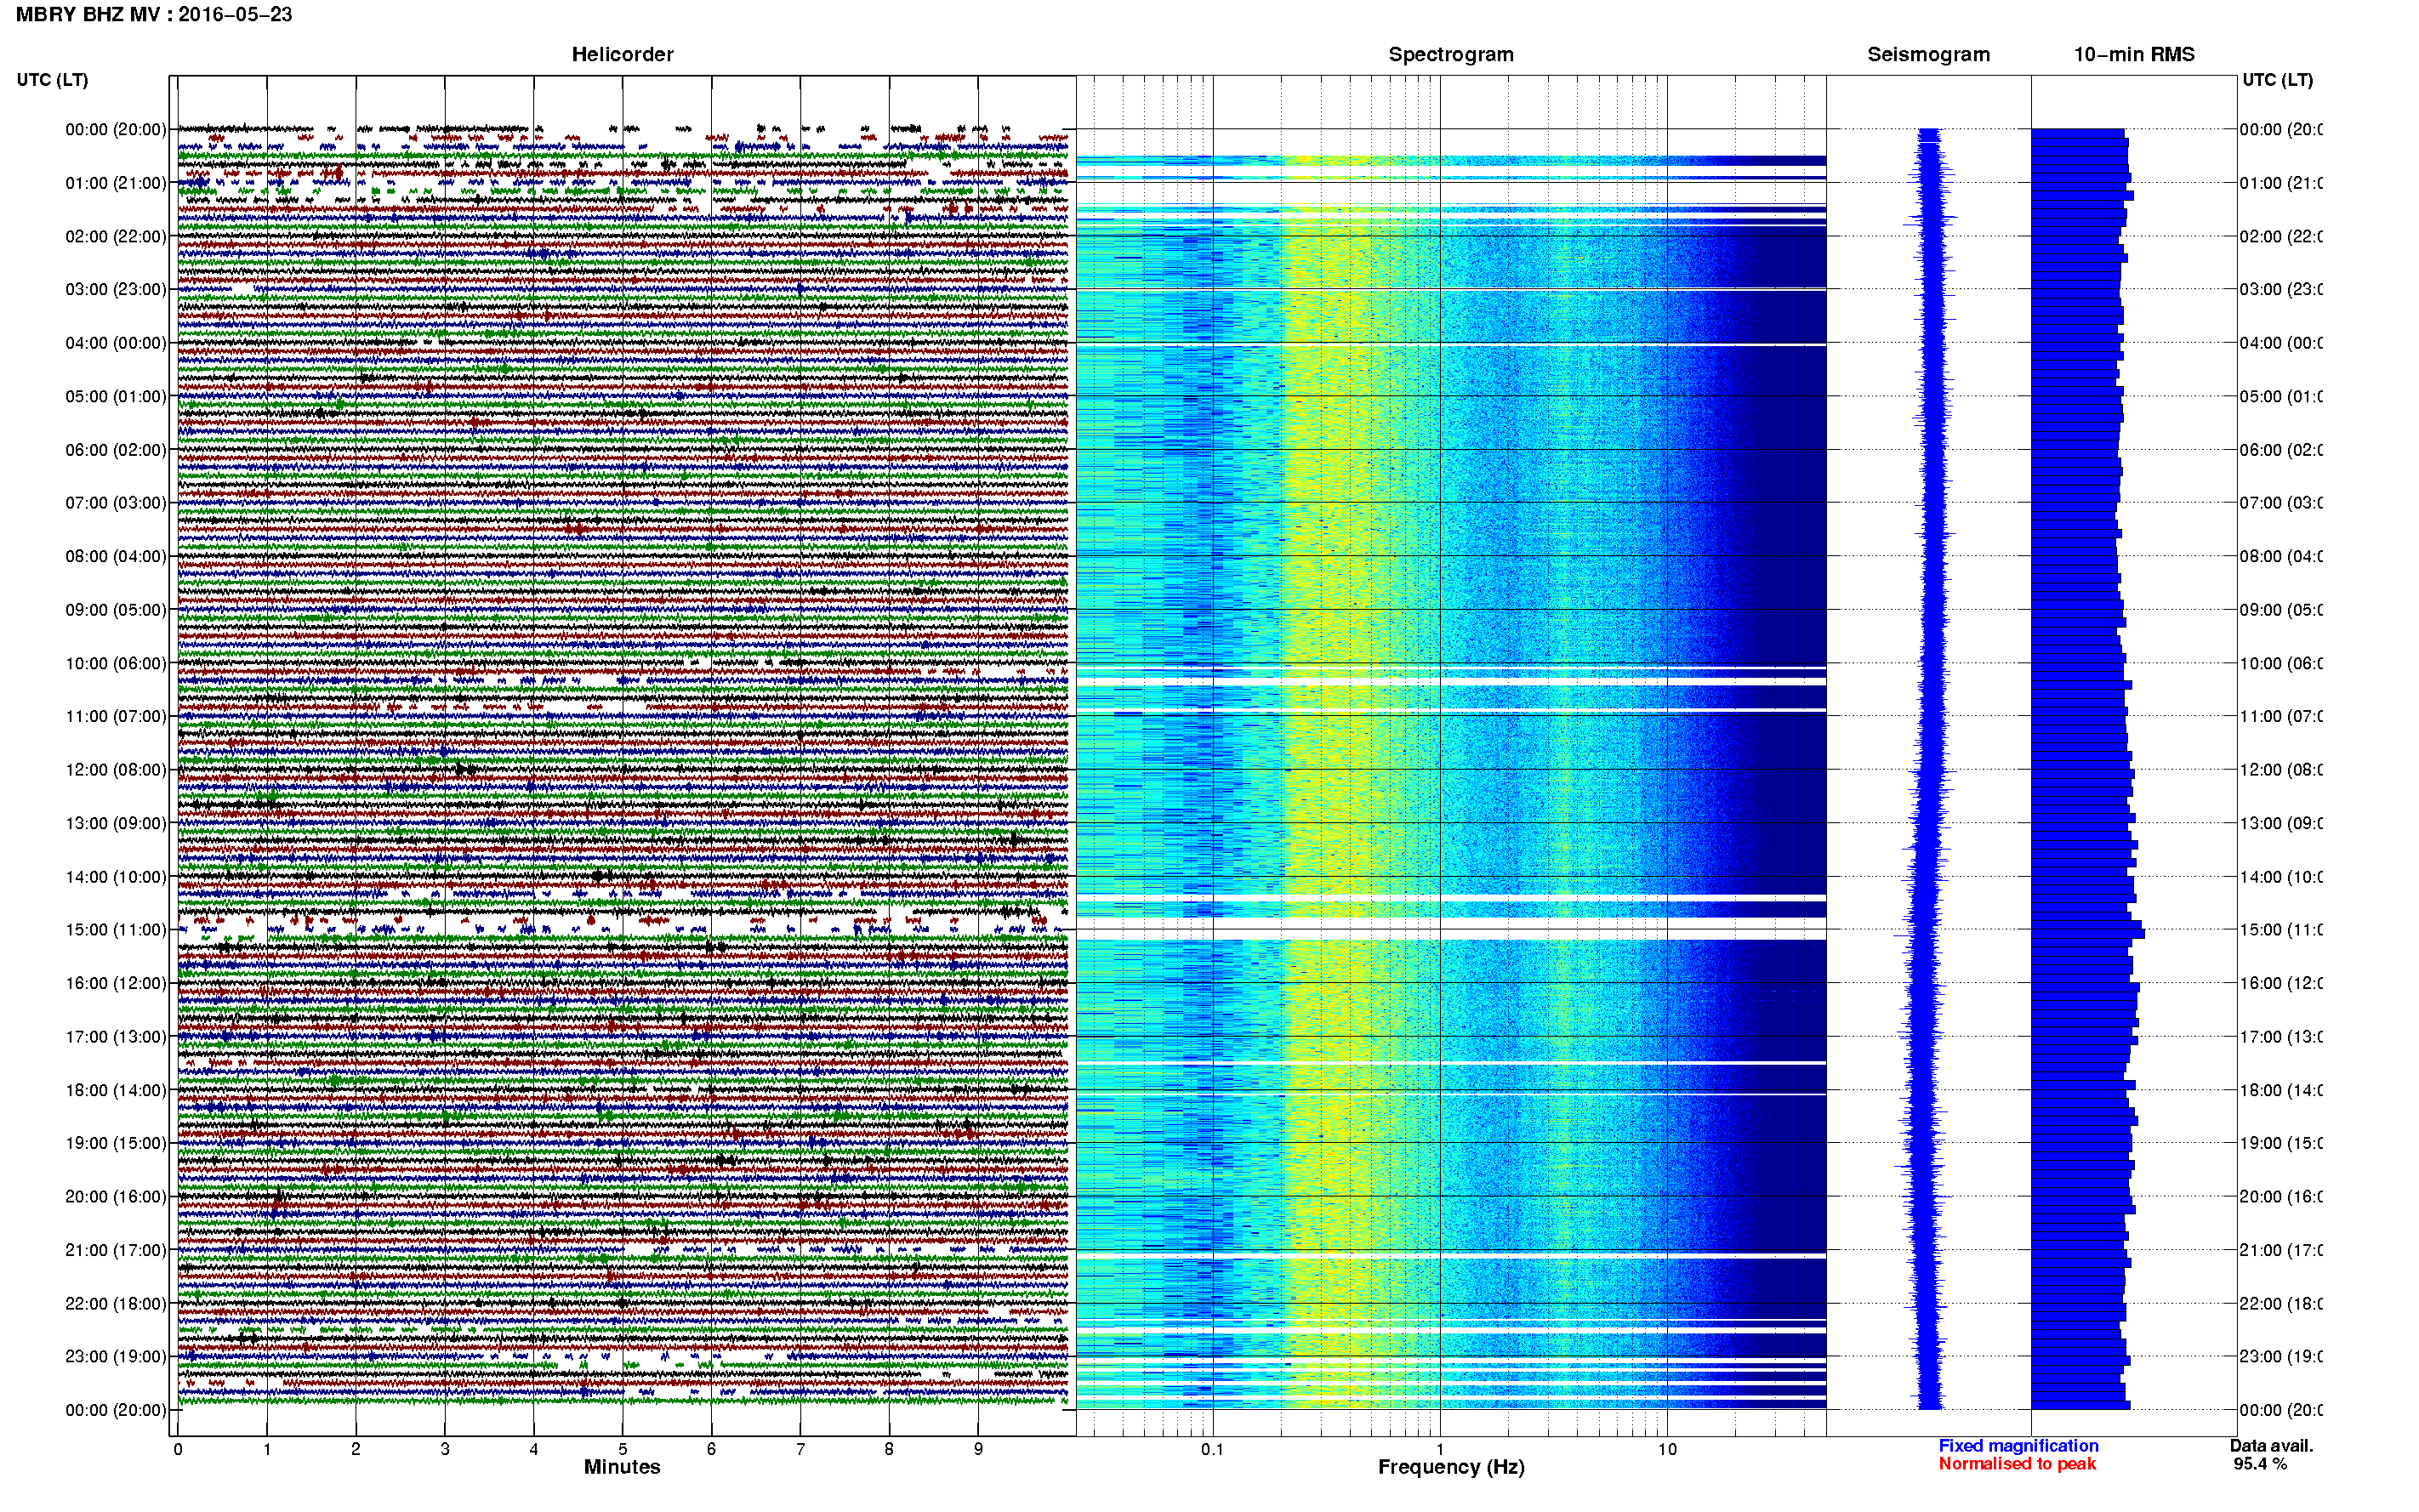Click the left axis label 07:00 (03:00)
This screenshot has height=1512, width=2419.
116,502
